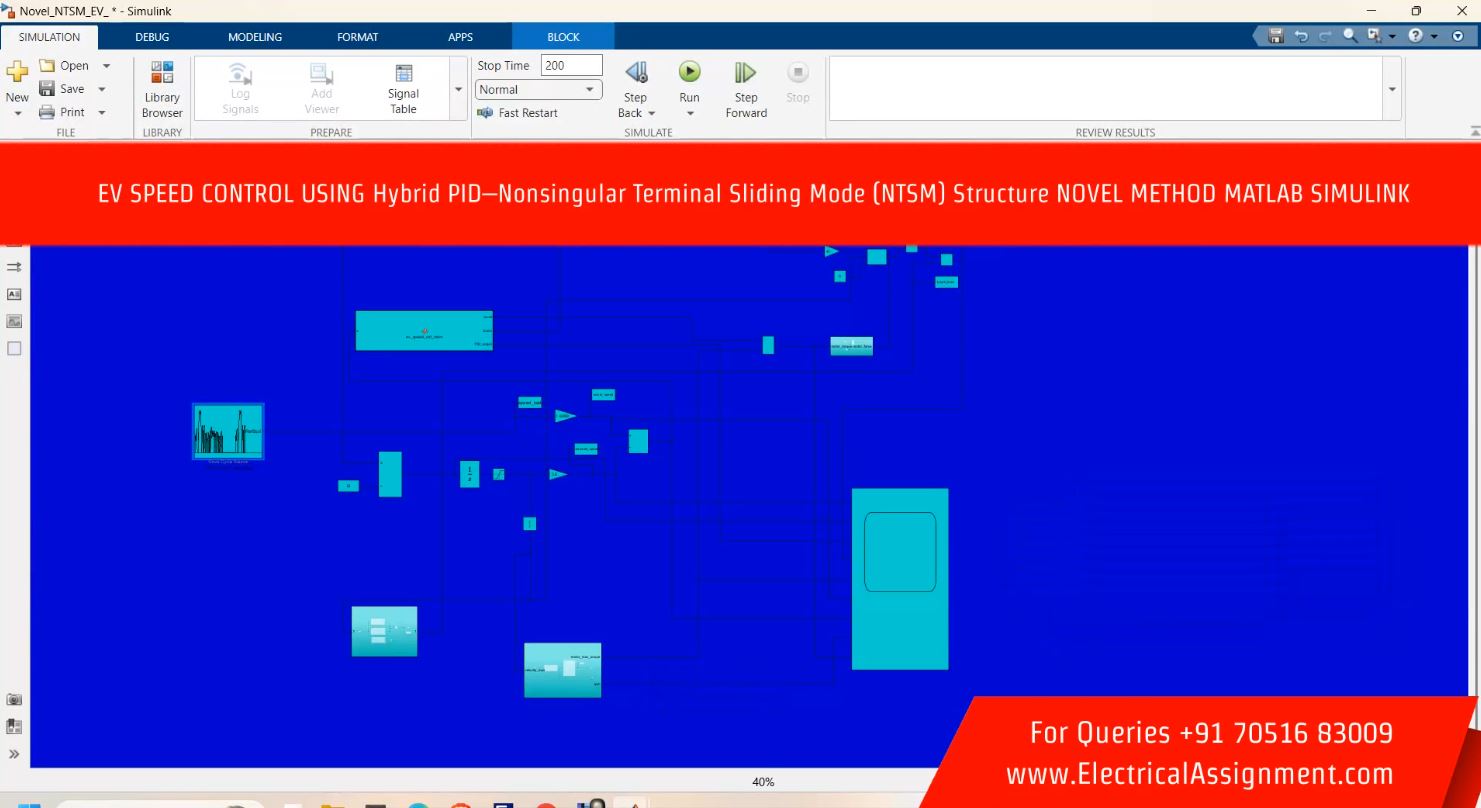Toggle the area box tool in palette

14,348
